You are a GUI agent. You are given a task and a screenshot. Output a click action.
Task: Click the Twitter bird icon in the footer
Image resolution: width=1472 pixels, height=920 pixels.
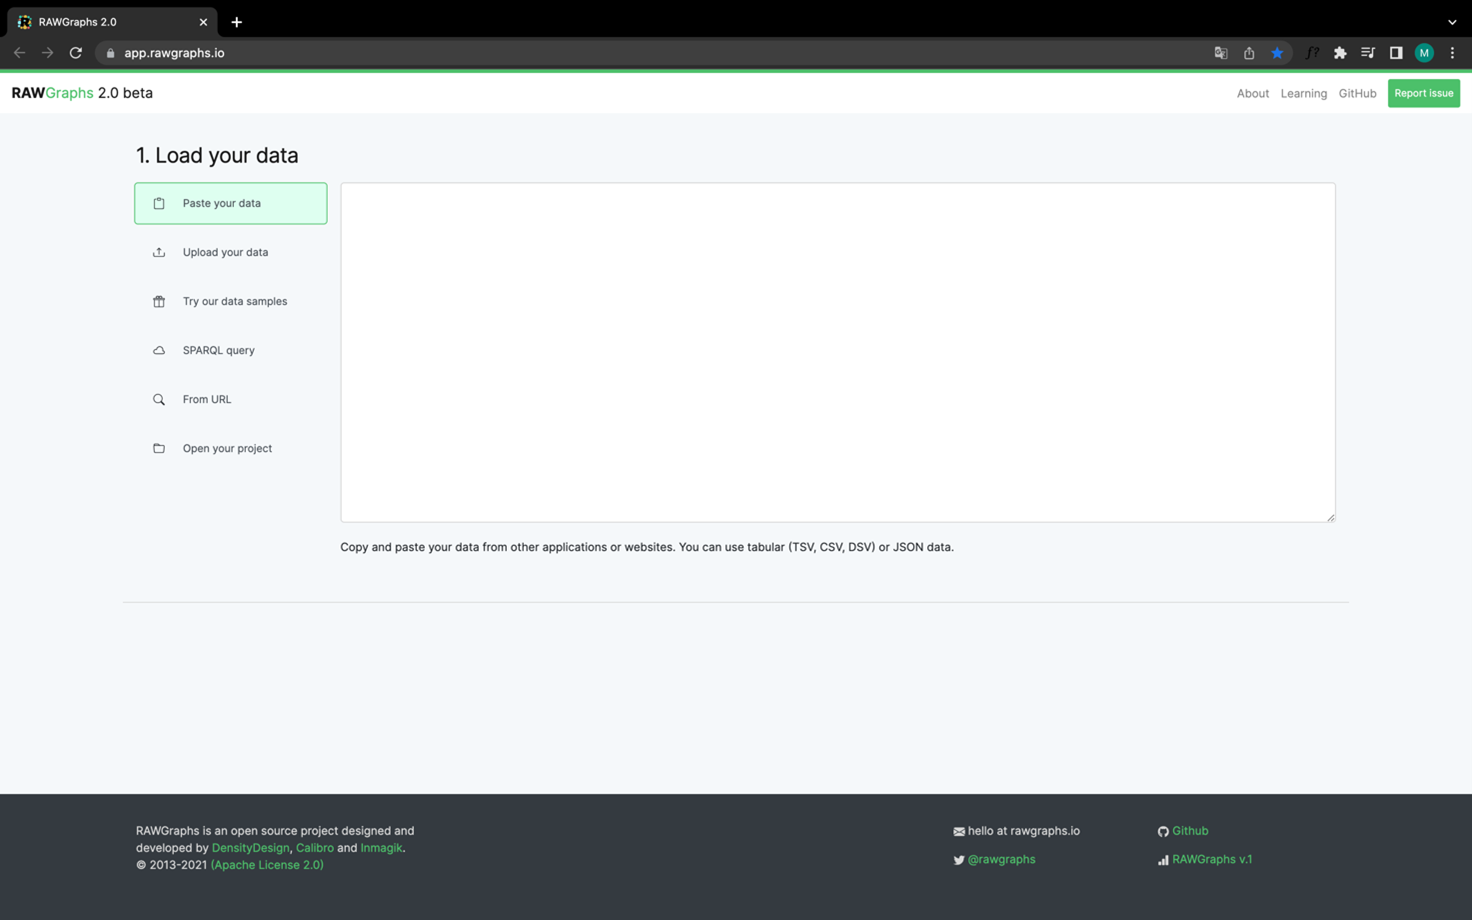click(959, 860)
